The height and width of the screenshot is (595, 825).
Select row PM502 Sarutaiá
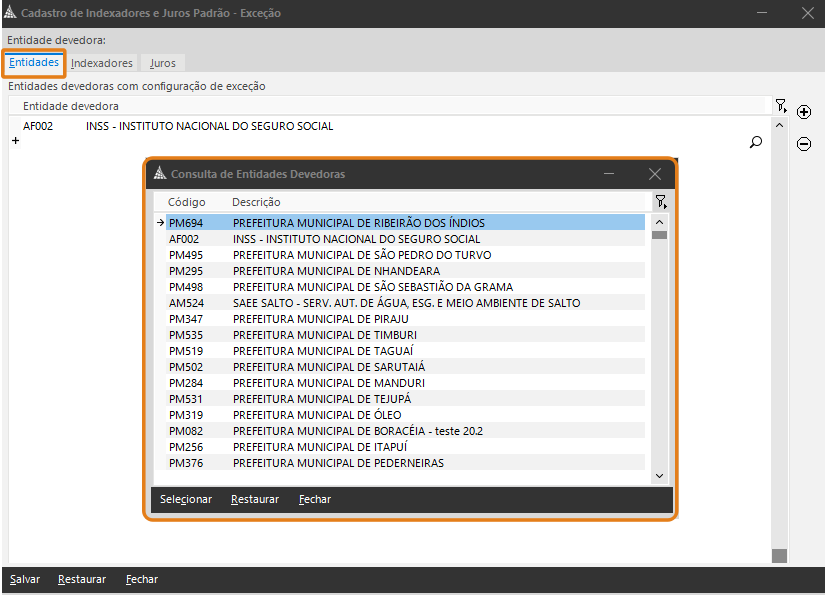tap(405, 367)
